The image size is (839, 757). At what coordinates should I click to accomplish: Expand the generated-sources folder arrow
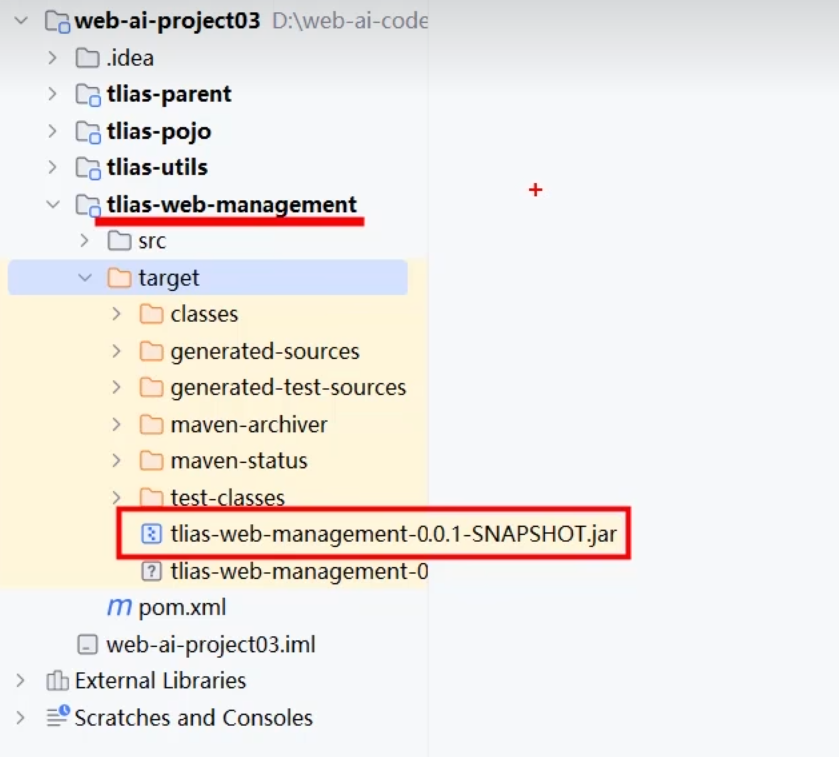117,351
